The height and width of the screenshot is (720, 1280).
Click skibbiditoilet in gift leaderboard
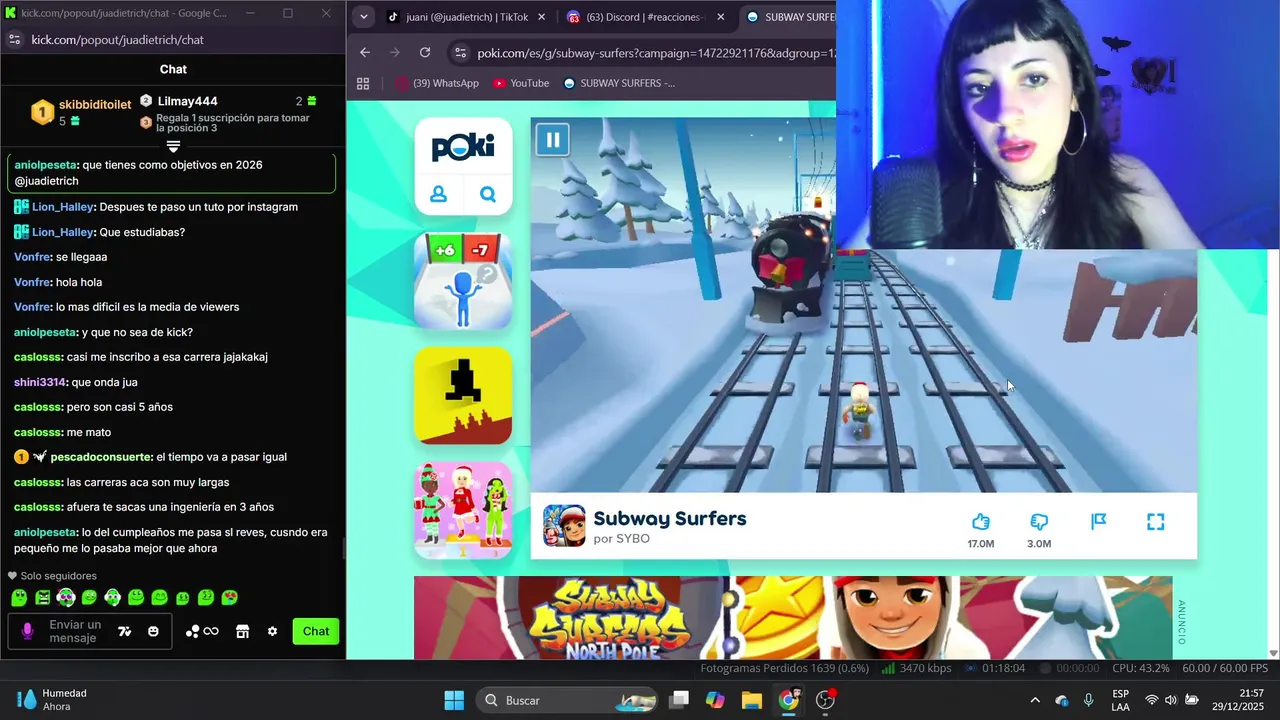(95, 104)
